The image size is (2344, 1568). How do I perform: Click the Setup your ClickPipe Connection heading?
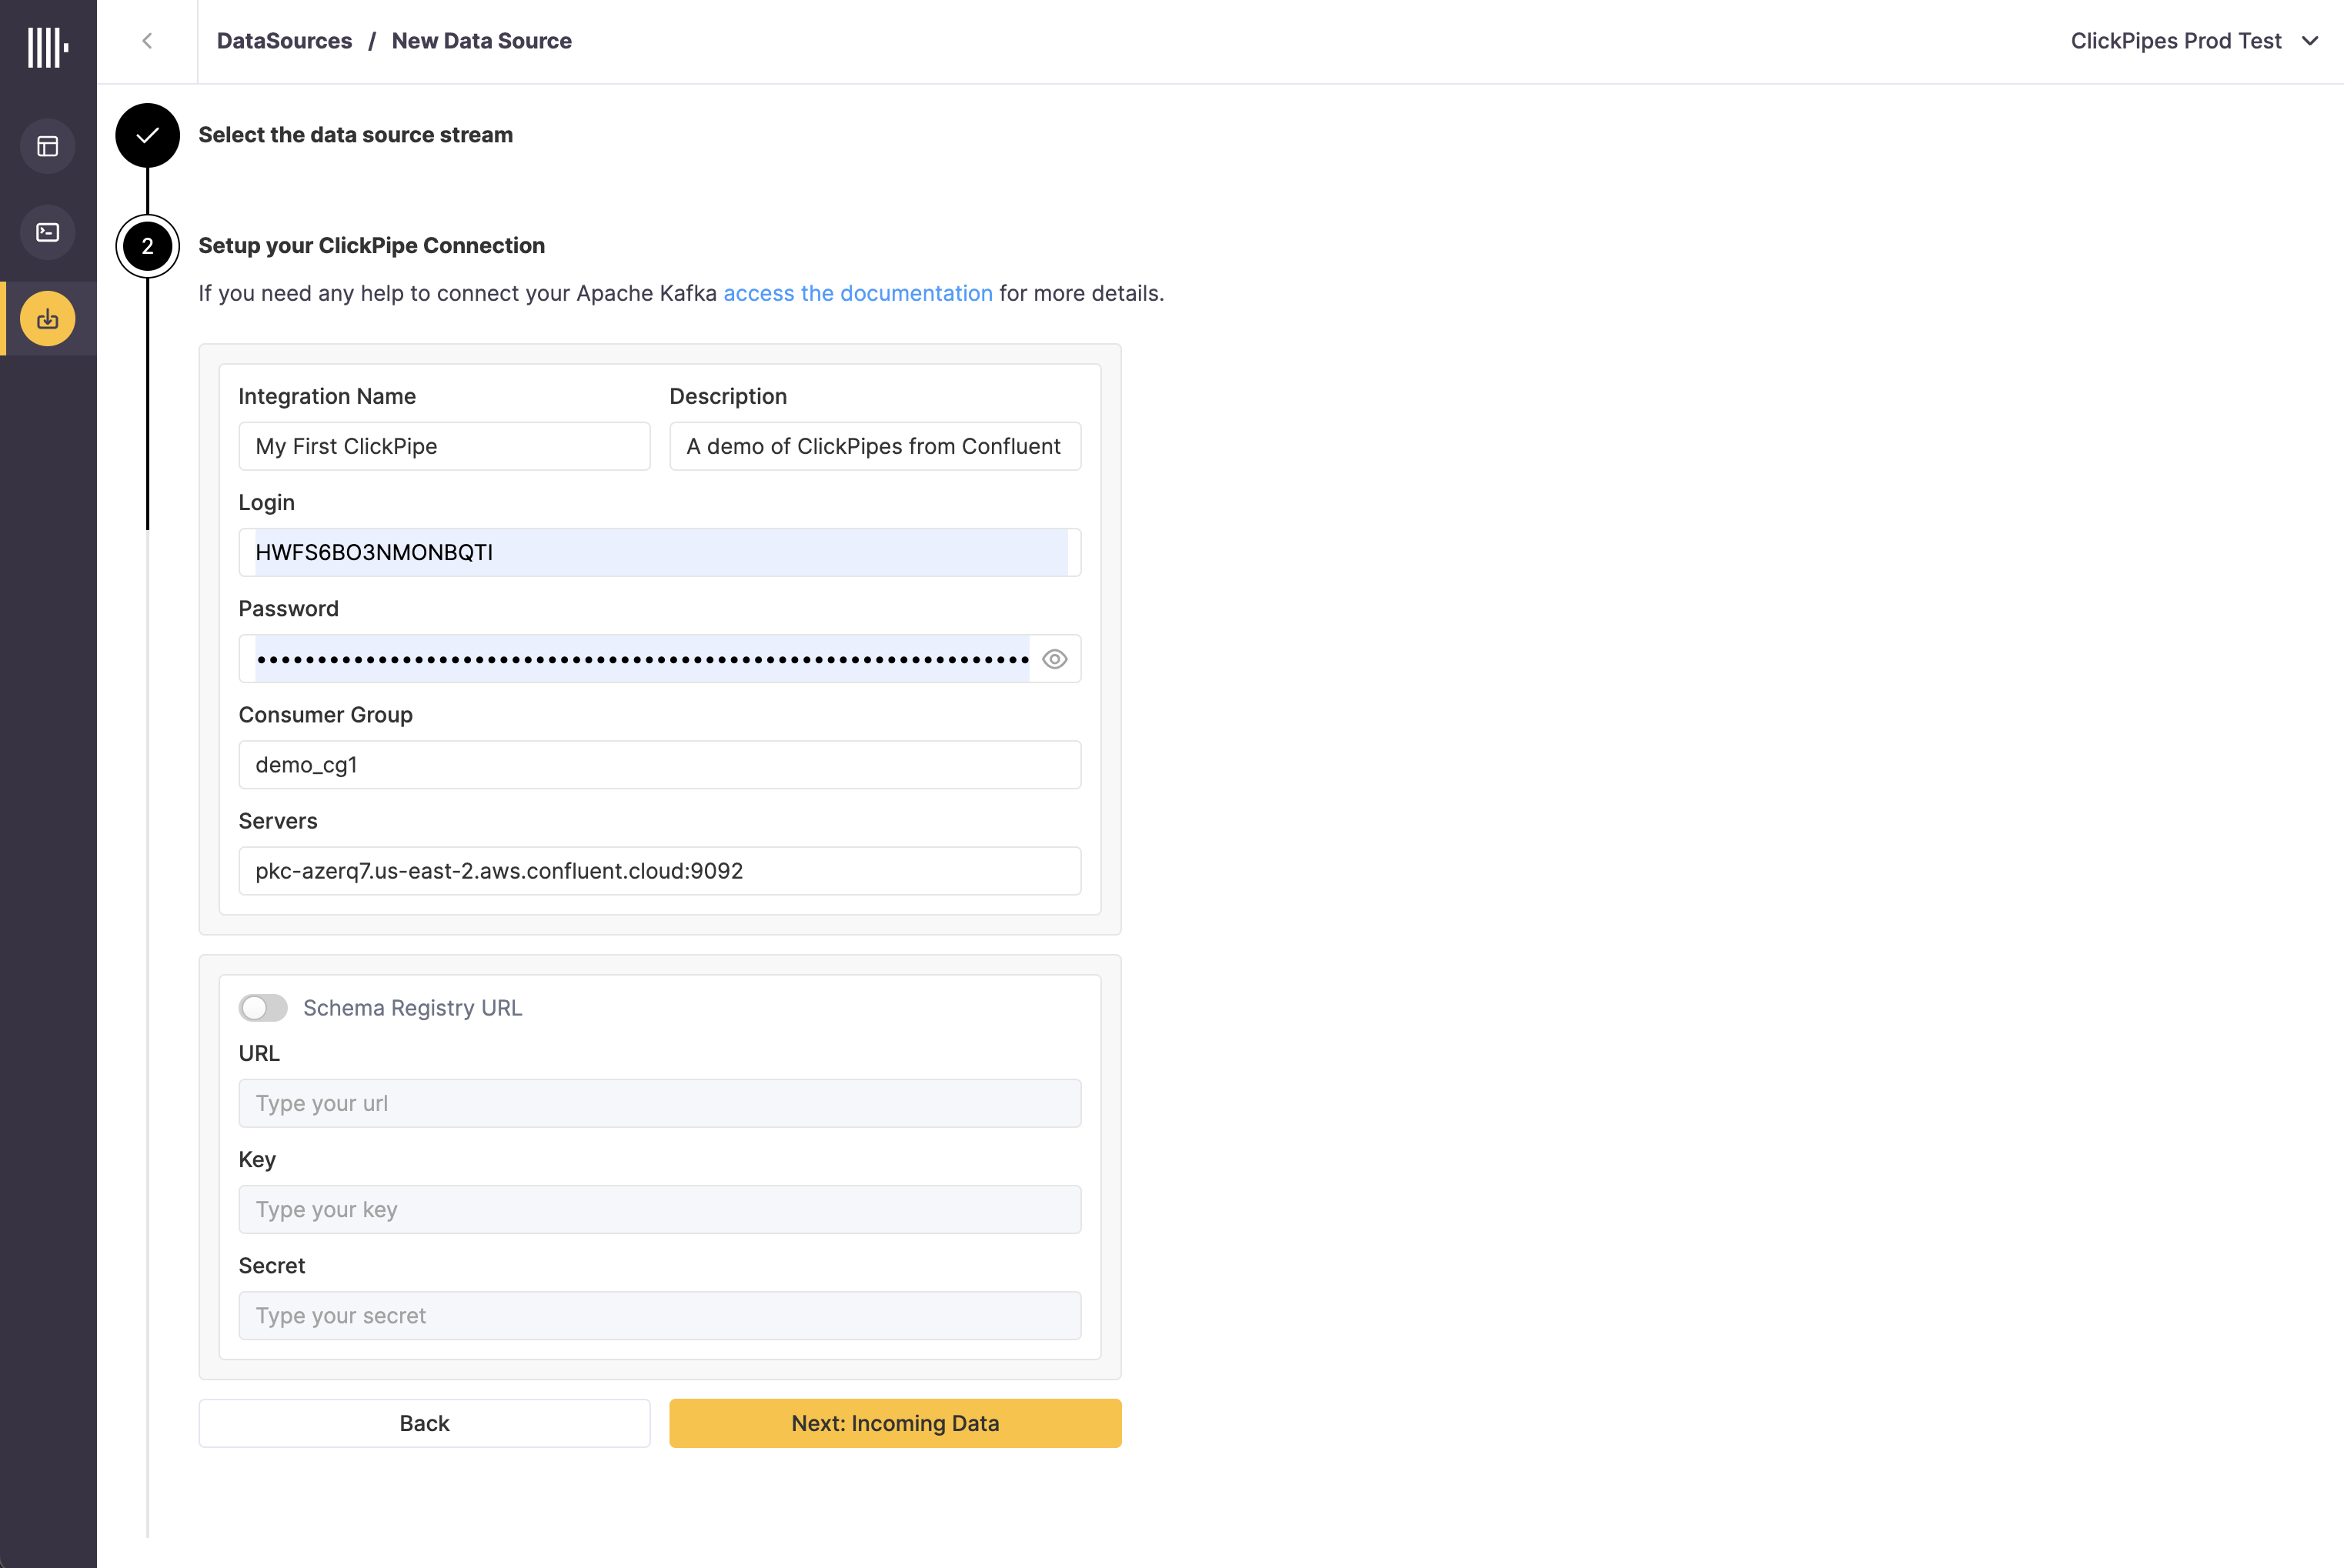[x=371, y=246]
